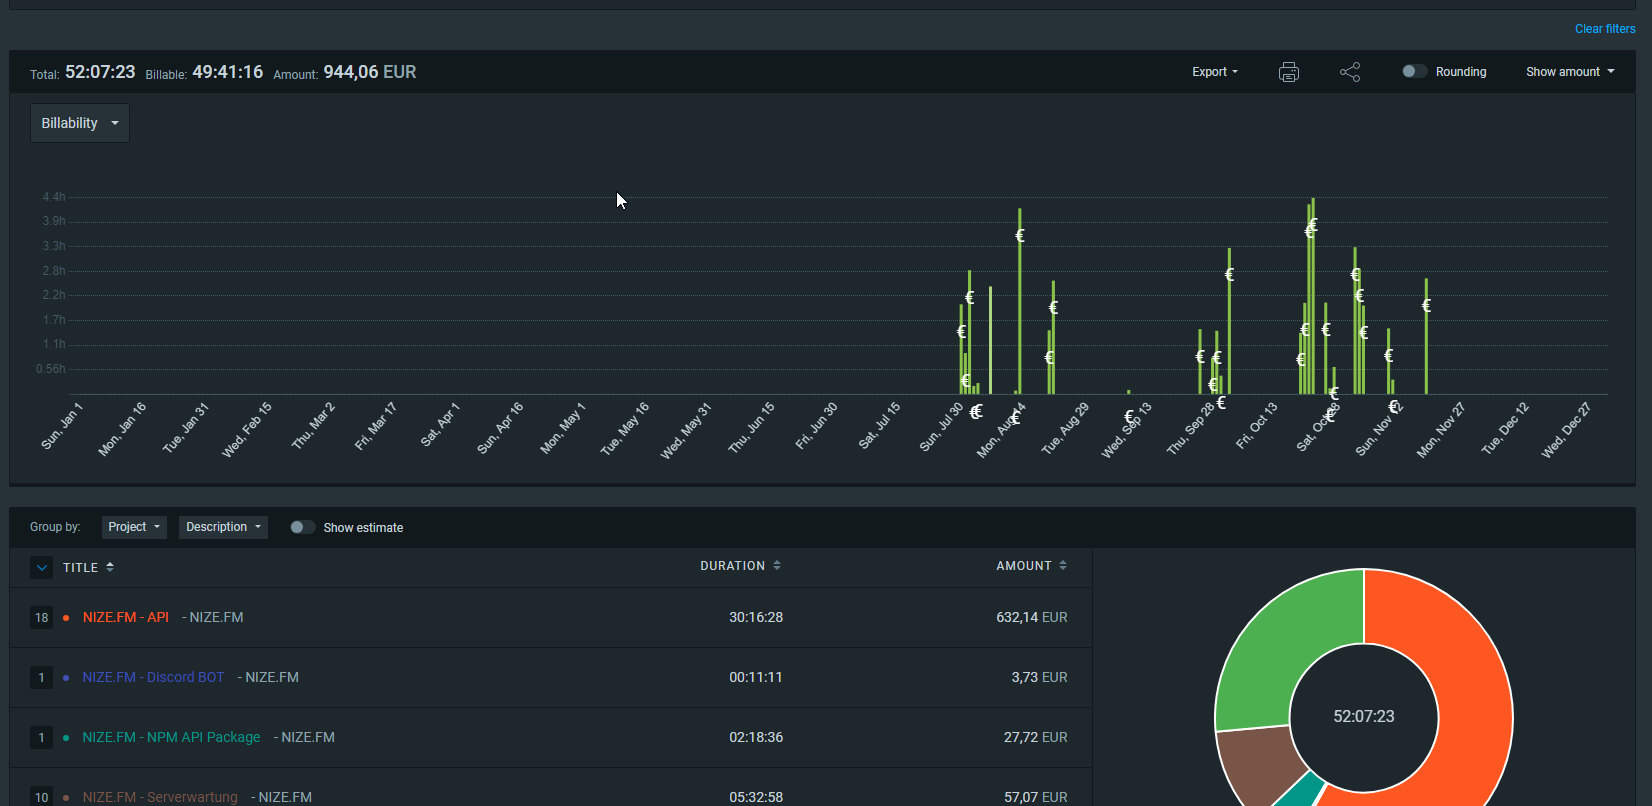
Task: Open the Show amount dropdown
Action: point(1569,72)
